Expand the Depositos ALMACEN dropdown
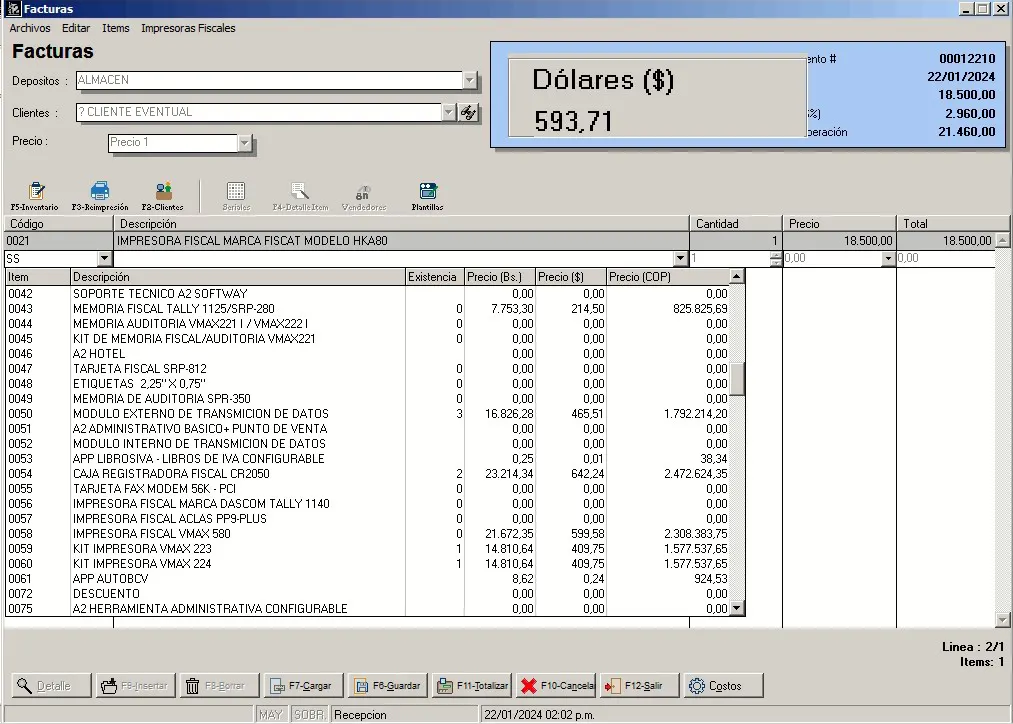 [x=470, y=80]
